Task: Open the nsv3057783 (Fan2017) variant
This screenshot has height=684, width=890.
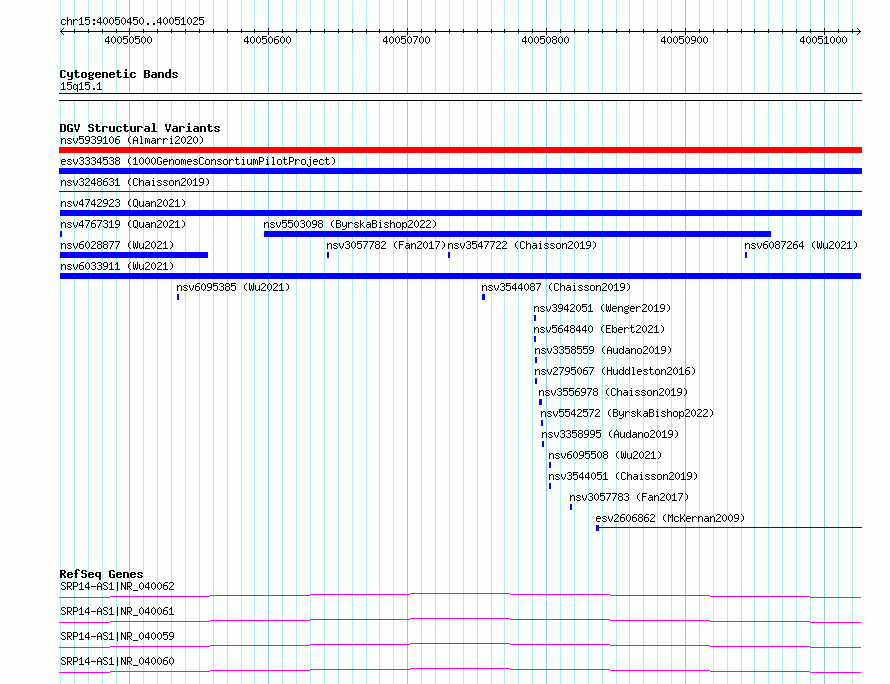Action: click(x=629, y=497)
